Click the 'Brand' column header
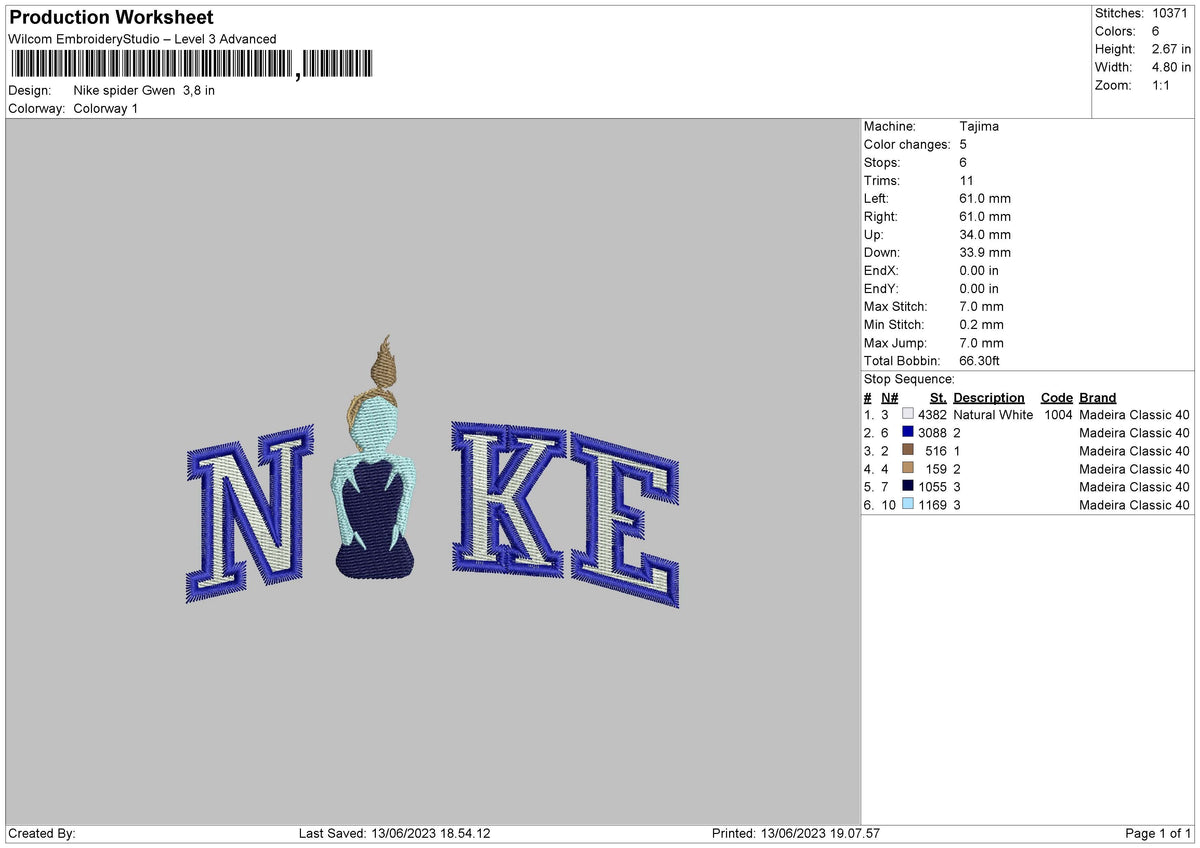Screen dimensions: 1200x848 point(1098,397)
